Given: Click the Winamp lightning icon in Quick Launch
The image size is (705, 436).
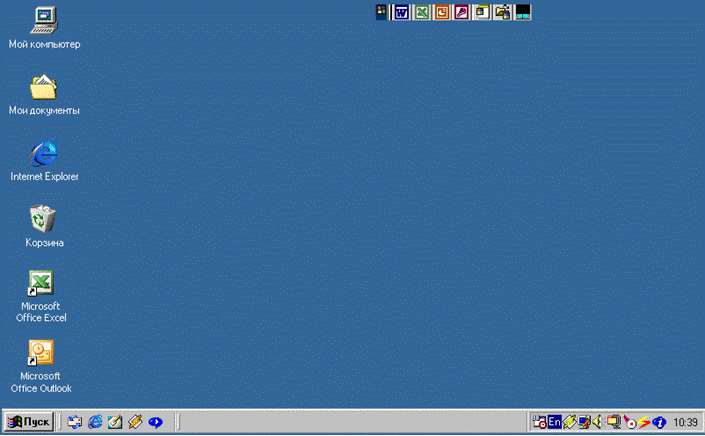Looking at the screenshot, I should click(135, 422).
